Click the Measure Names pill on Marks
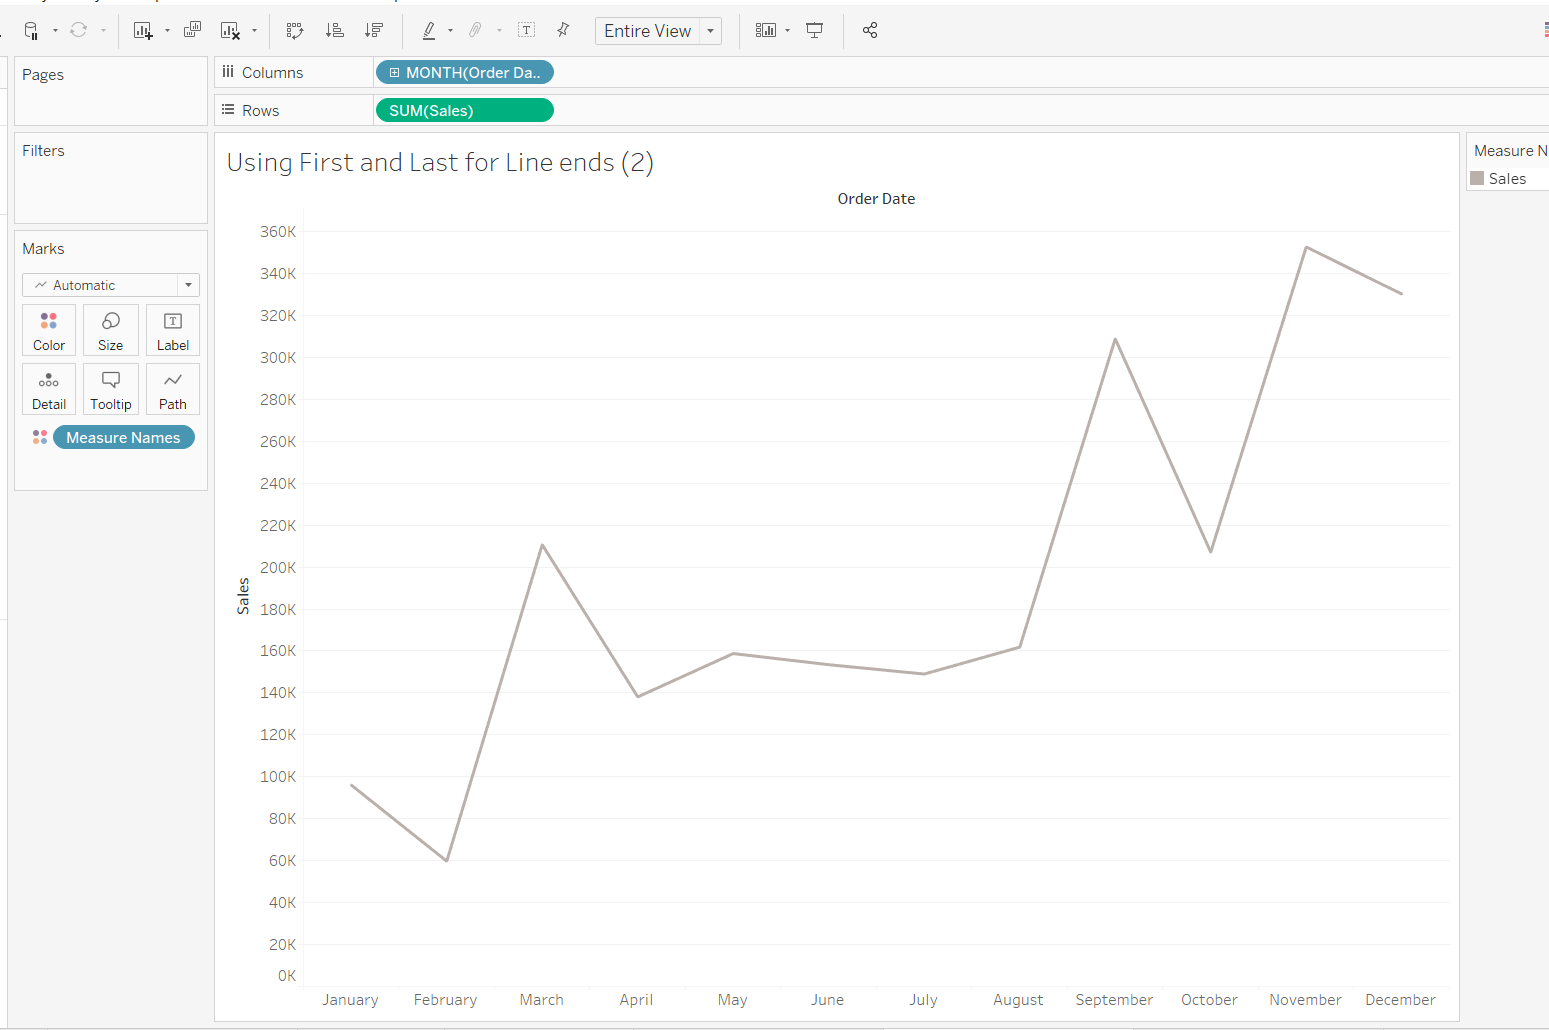The image size is (1549, 1030). 124,438
